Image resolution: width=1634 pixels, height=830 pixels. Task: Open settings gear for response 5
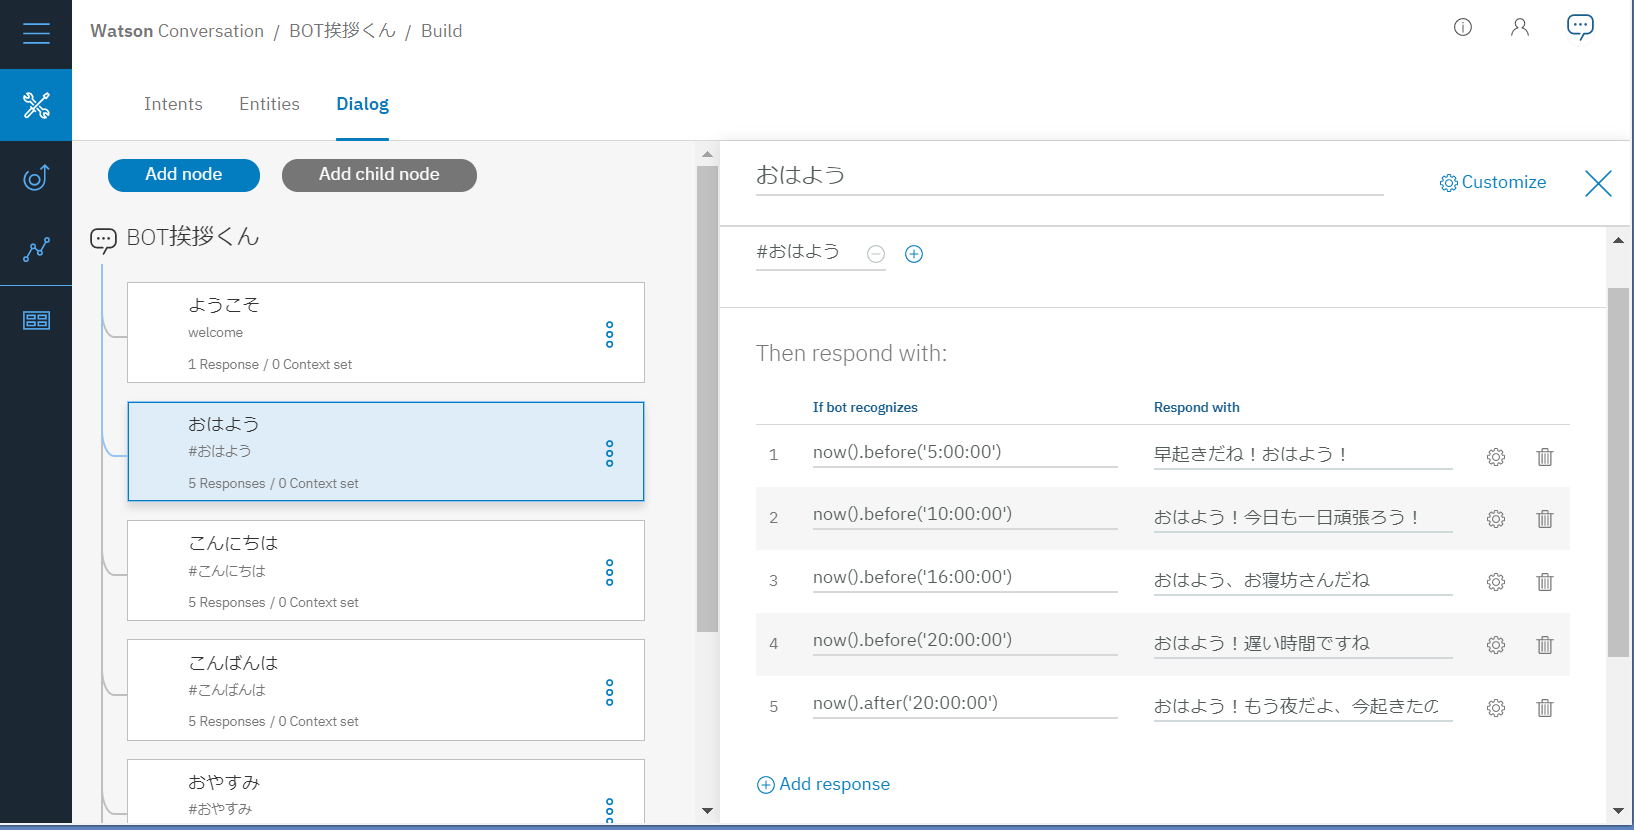click(1496, 708)
